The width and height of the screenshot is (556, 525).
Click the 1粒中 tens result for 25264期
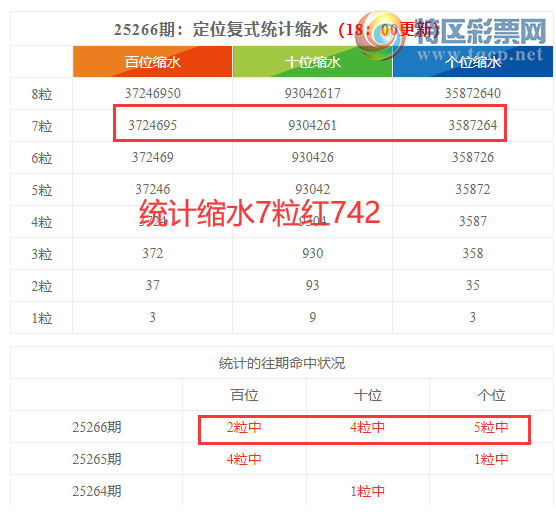click(368, 491)
